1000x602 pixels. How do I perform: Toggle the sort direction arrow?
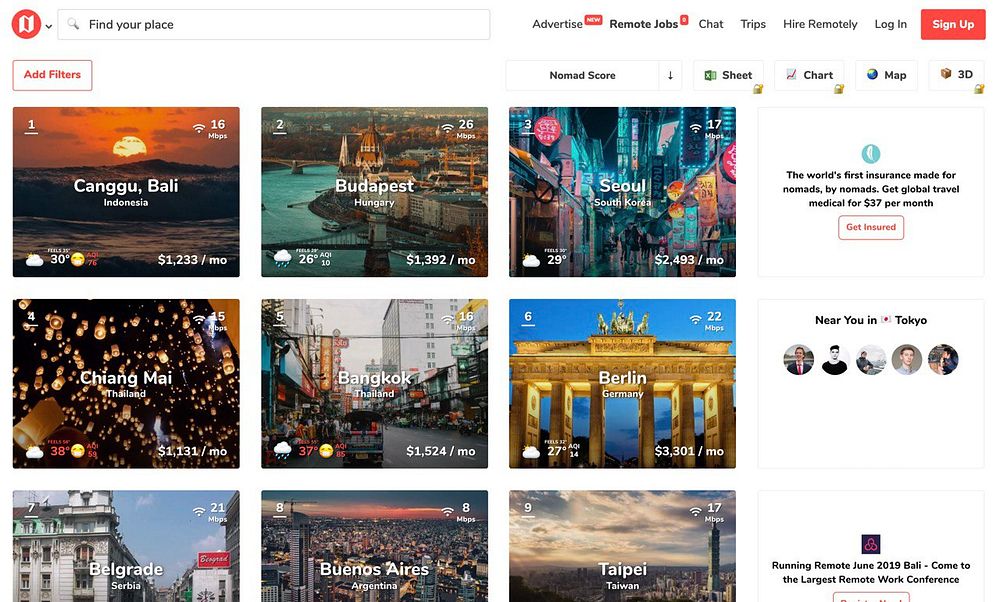point(670,75)
